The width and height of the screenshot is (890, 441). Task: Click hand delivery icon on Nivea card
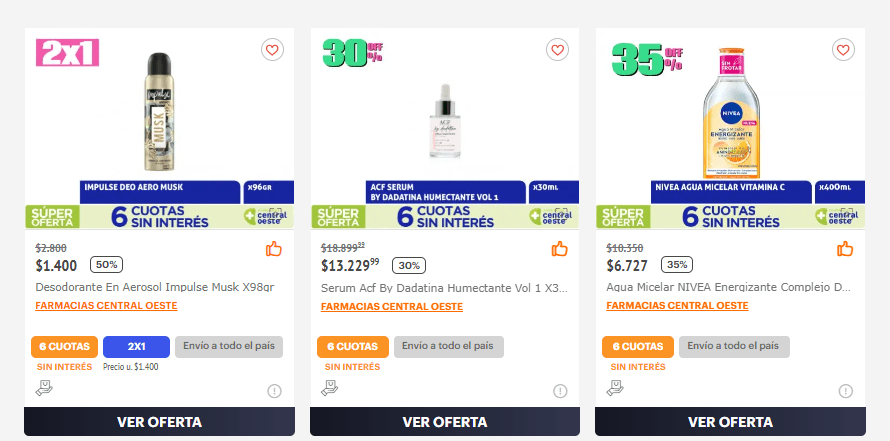click(x=615, y=388)
